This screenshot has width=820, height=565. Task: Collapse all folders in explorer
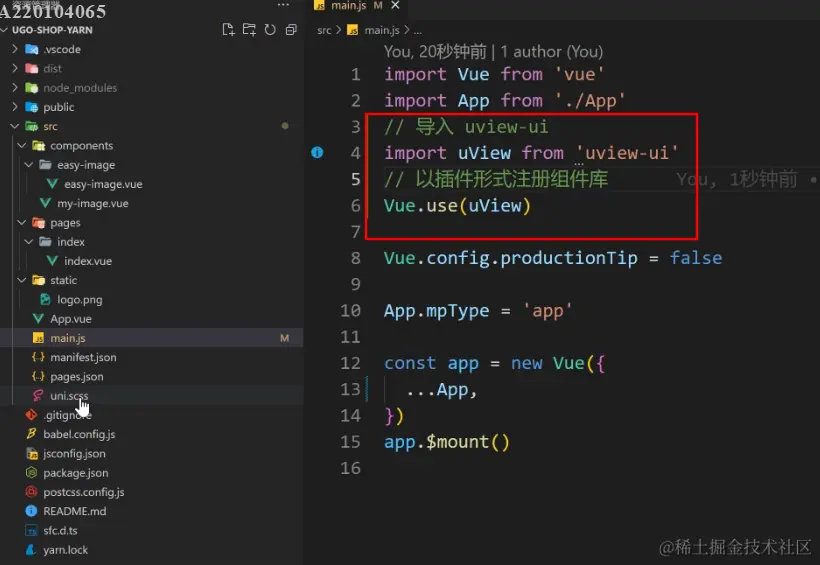point(291,30)
